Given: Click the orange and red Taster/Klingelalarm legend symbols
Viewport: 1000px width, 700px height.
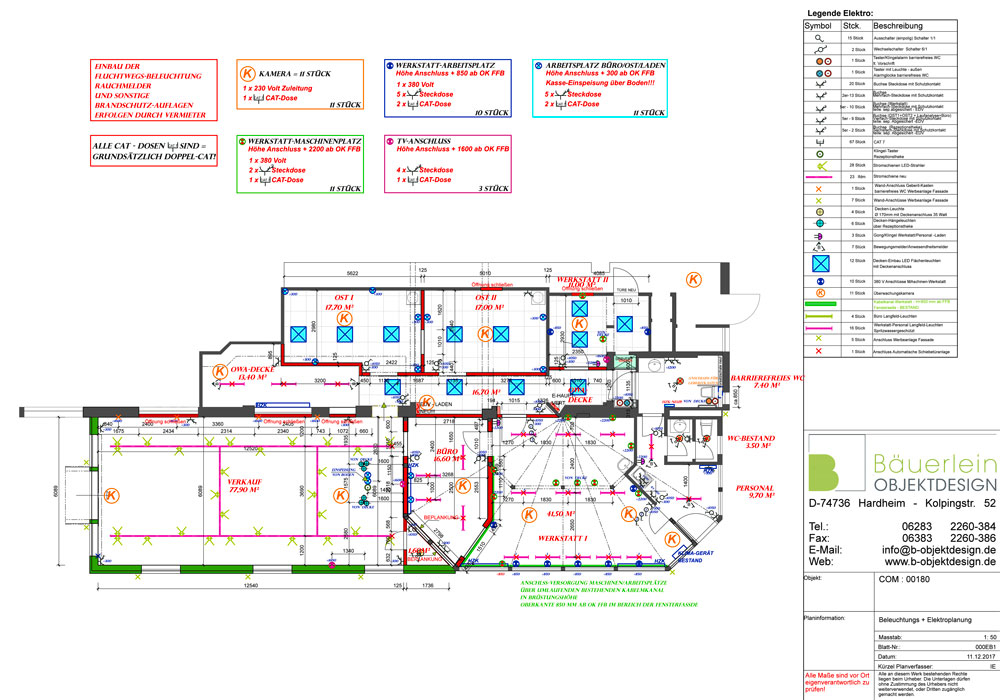Looking at the screenshot, I should (x=824, y=61).
